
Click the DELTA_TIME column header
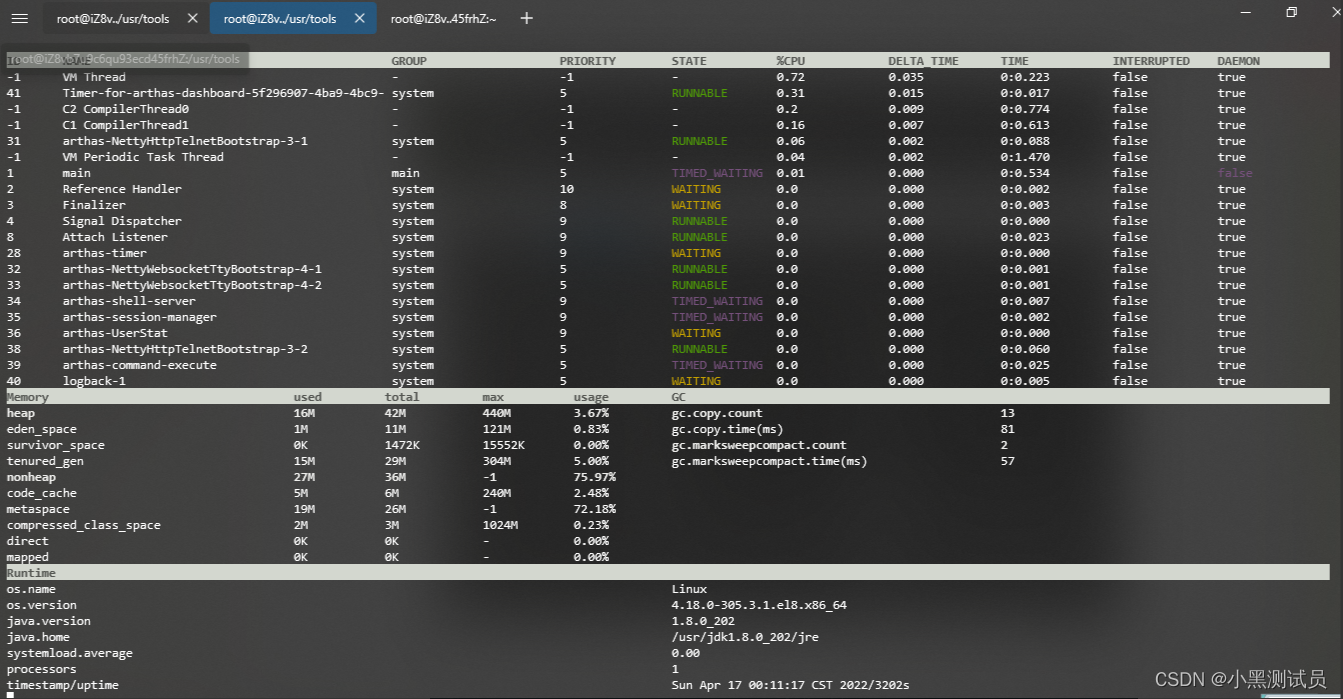pos(923,61)
